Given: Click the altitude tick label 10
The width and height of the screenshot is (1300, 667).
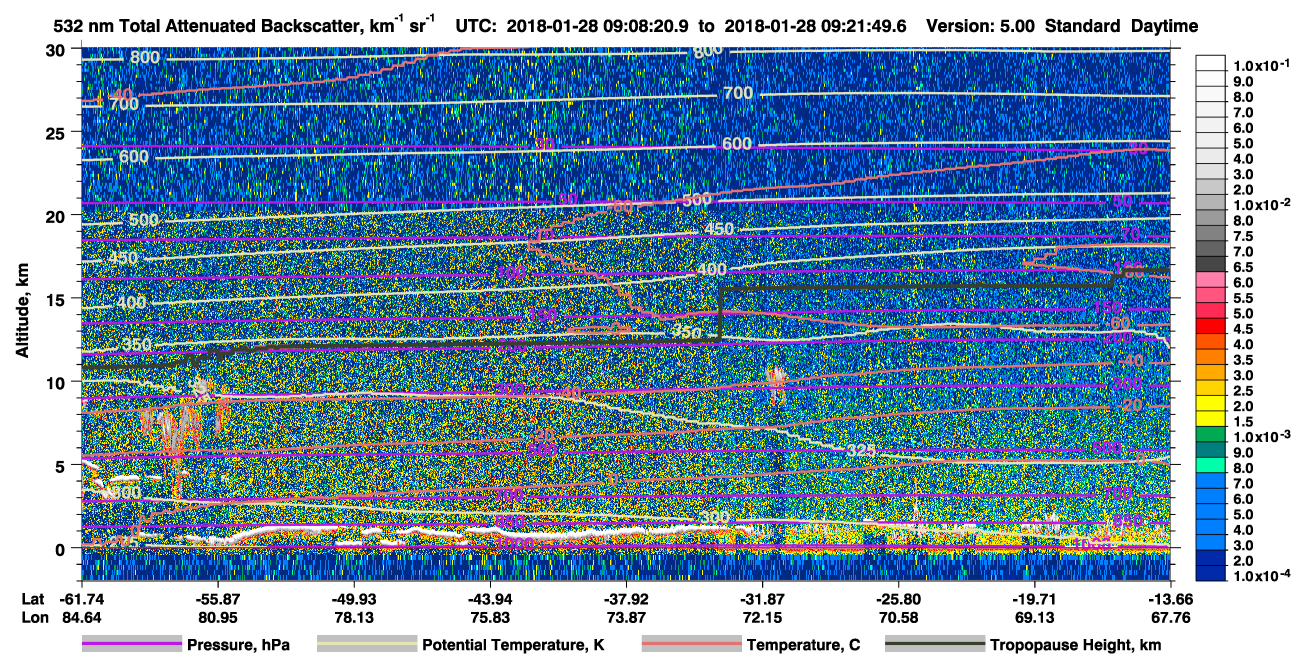Looking at the screenshot, I should coord(58,382).
